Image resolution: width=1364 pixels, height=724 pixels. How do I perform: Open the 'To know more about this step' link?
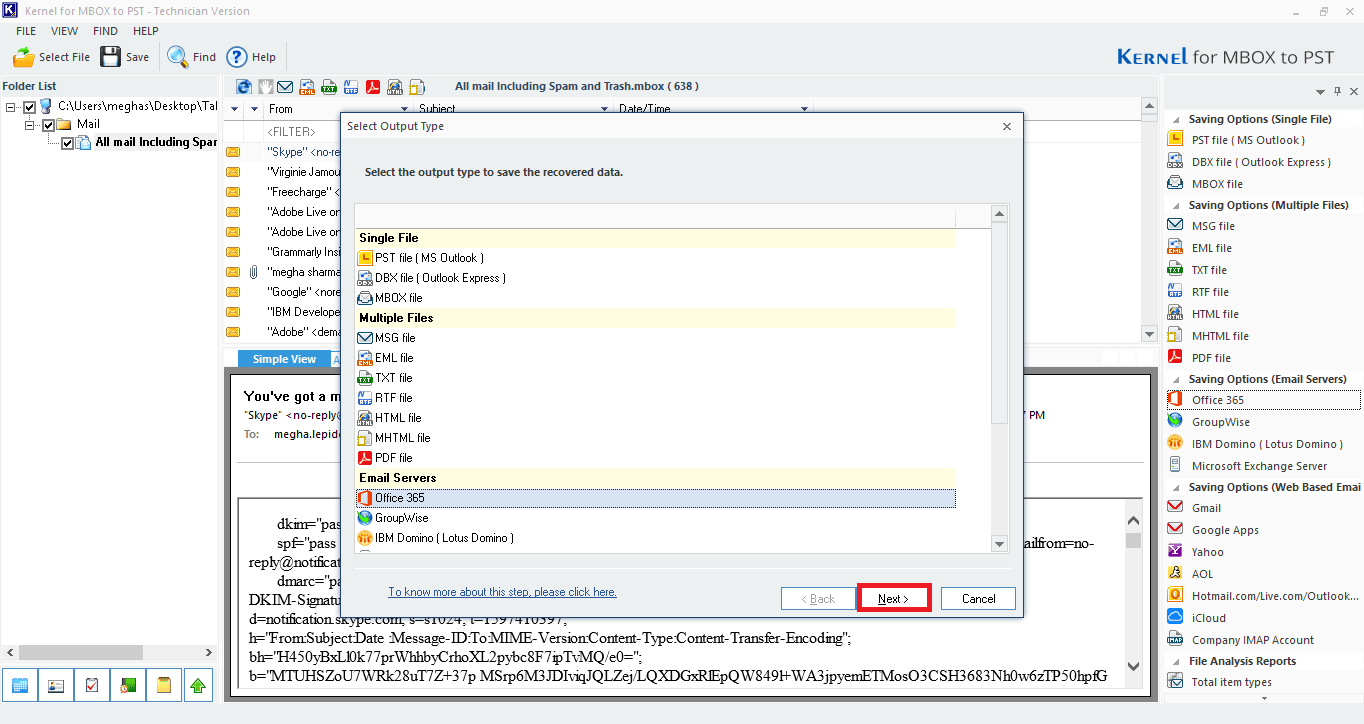[x=502, y=592]
